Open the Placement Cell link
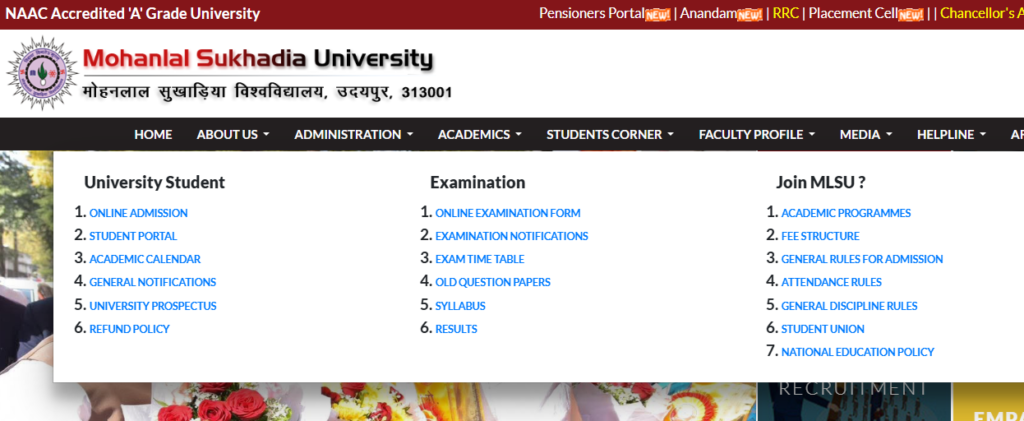The height and width of the screenshot is (421, 1024). tap(852, 14)
